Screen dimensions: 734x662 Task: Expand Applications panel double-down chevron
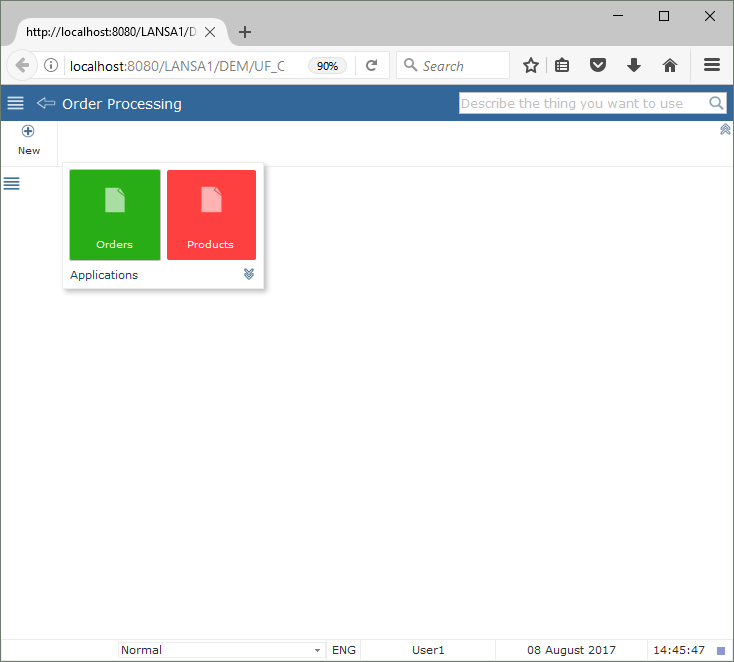(x=249, y=274)
